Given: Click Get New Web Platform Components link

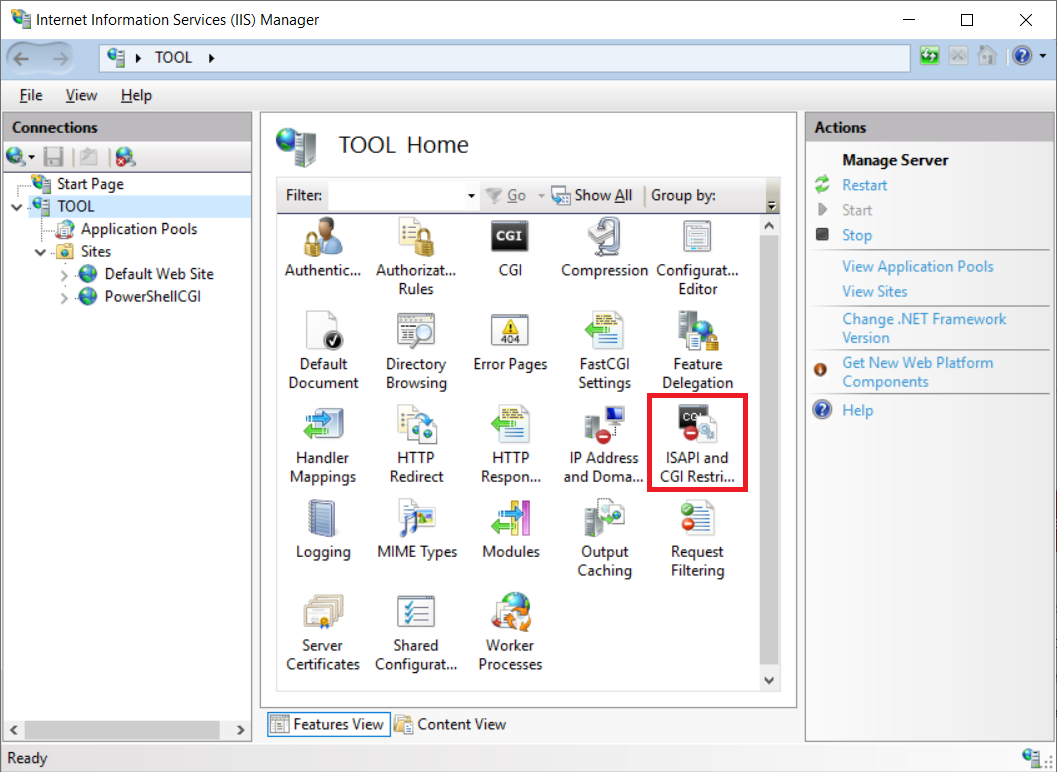Looking at the screenshot, I should [x=917, y=372].
